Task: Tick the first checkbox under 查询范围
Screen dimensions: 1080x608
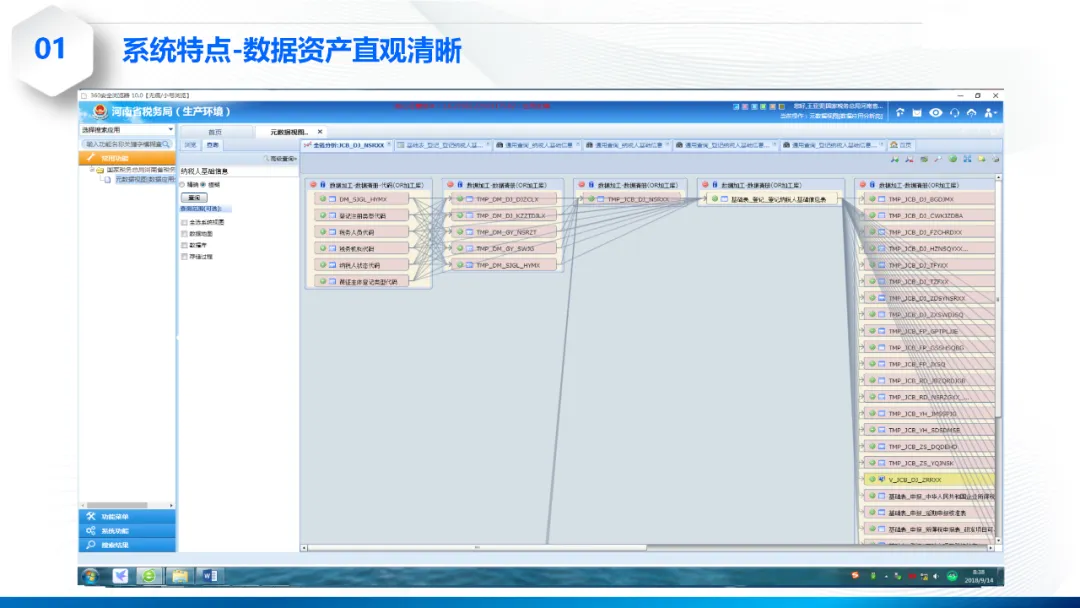Action: [x=185, y=222]
